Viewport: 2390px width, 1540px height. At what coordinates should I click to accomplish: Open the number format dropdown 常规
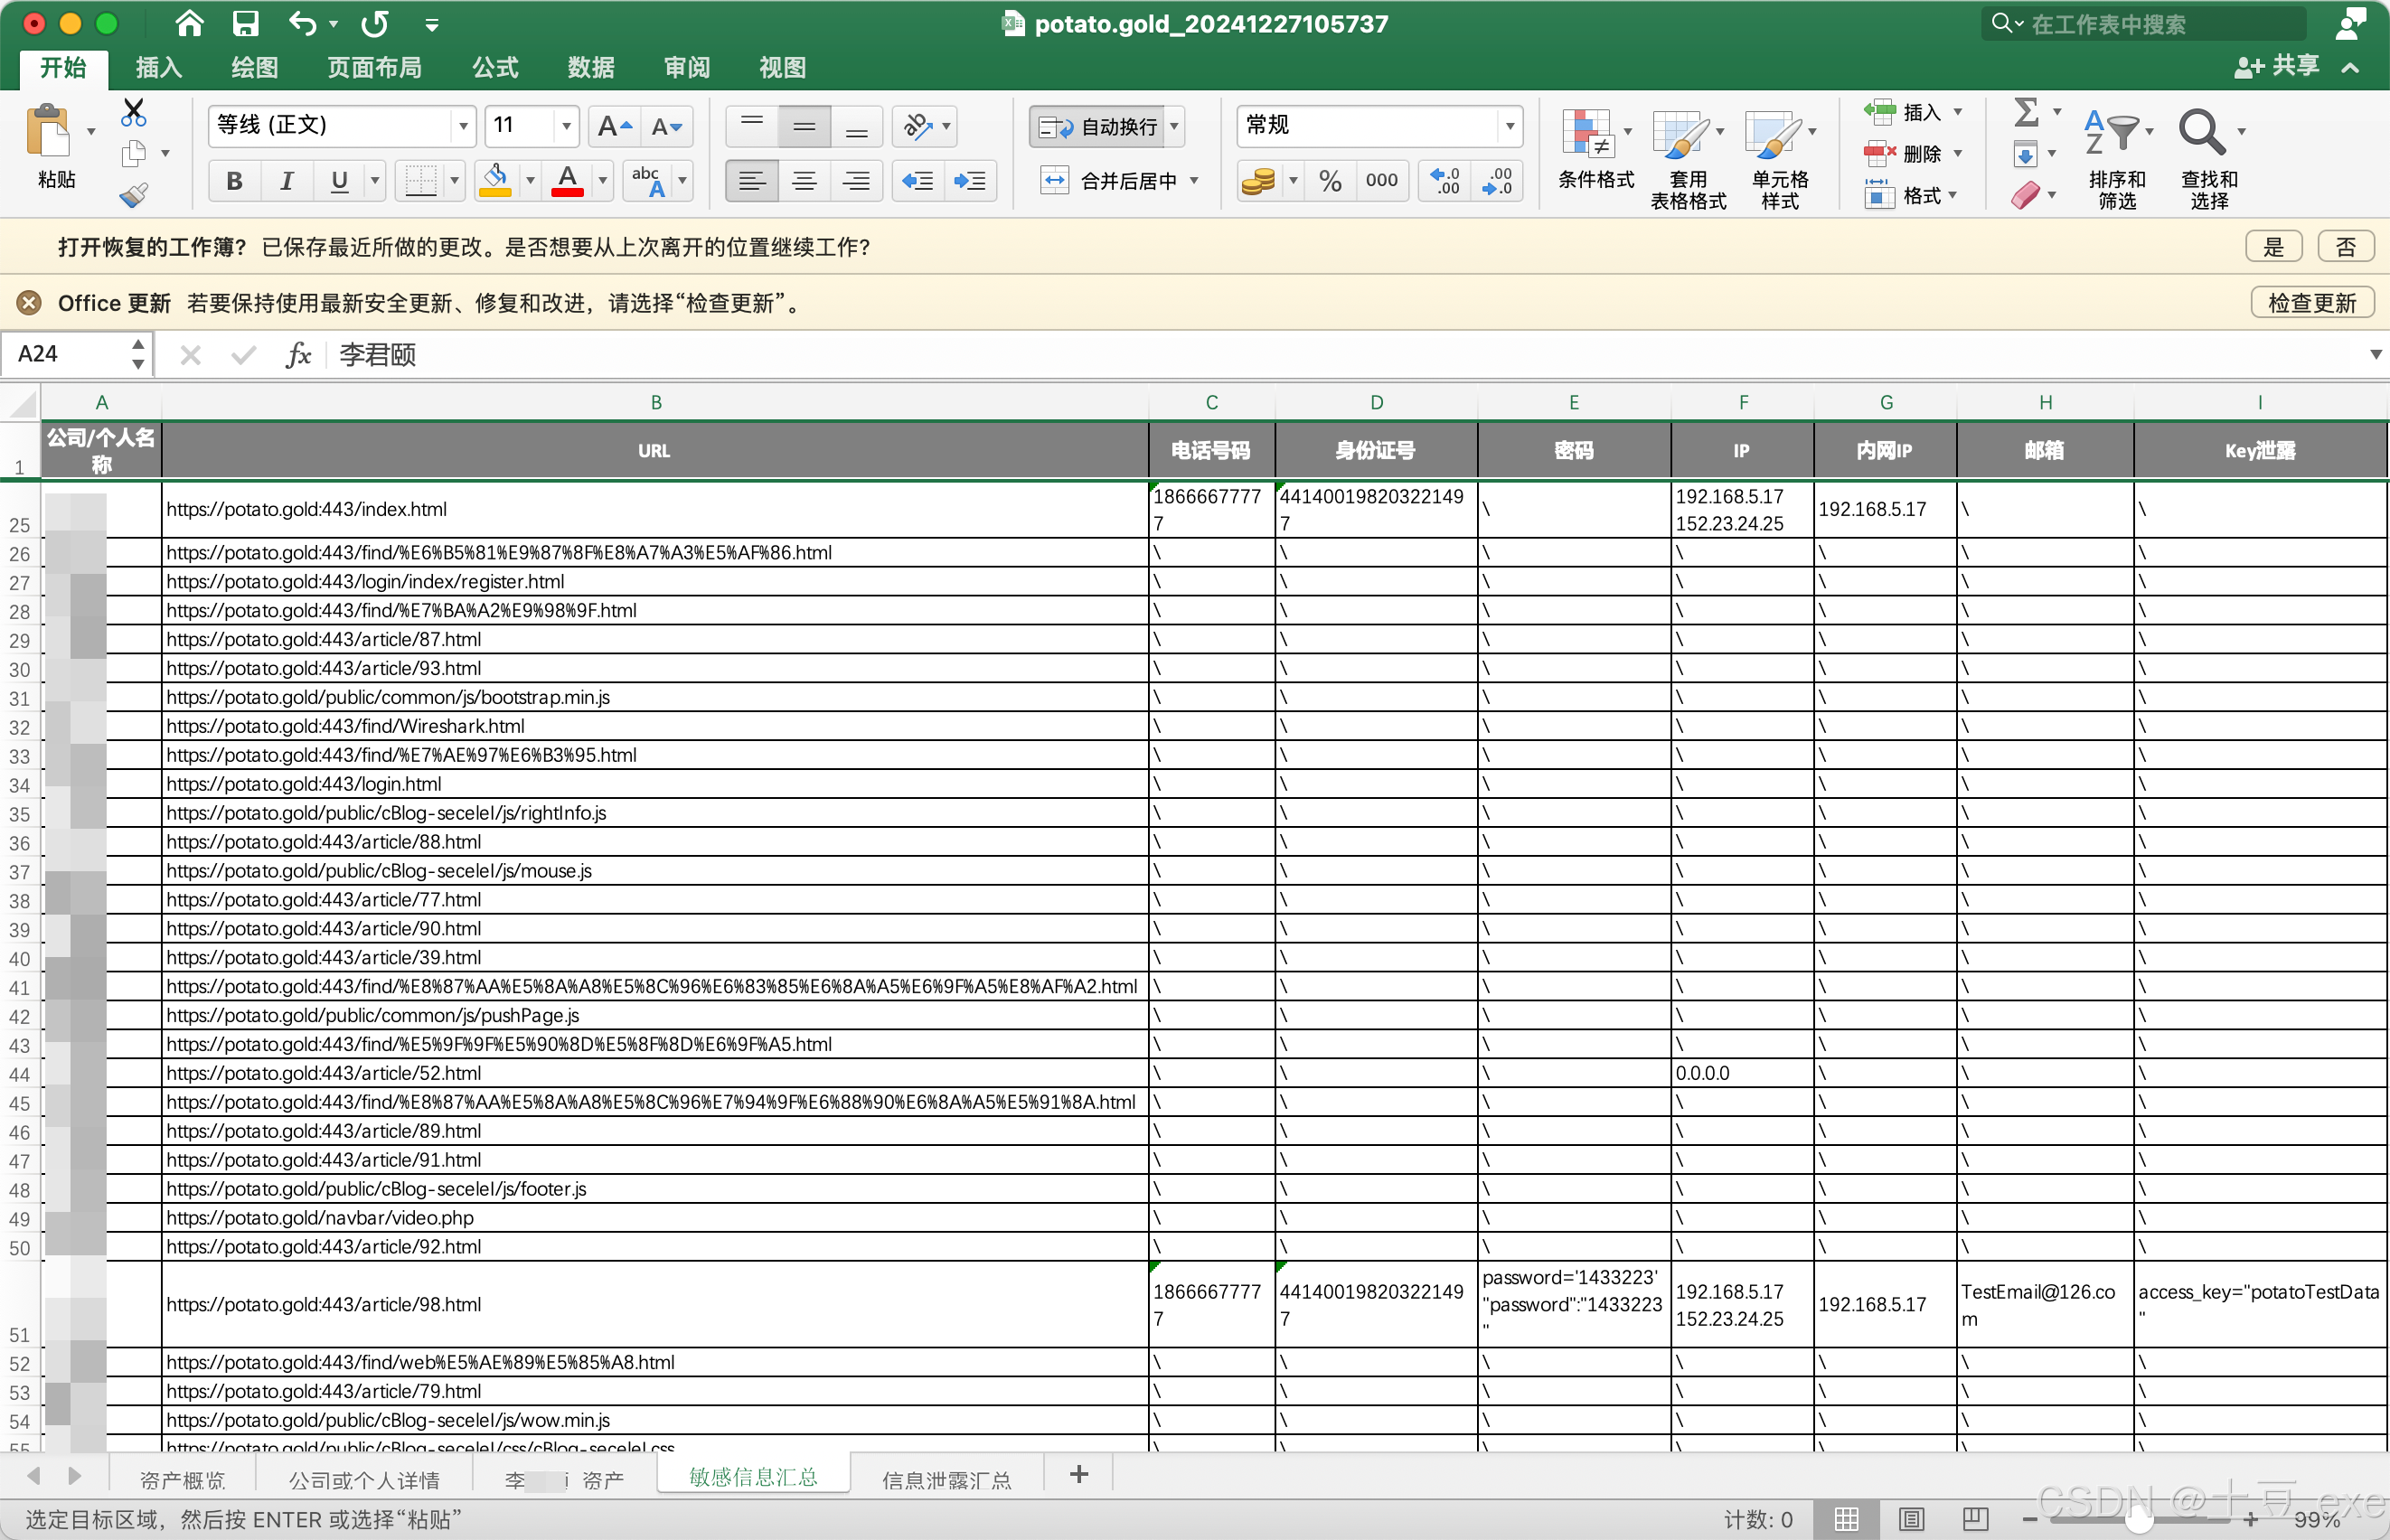click(x=1510, y=127)
